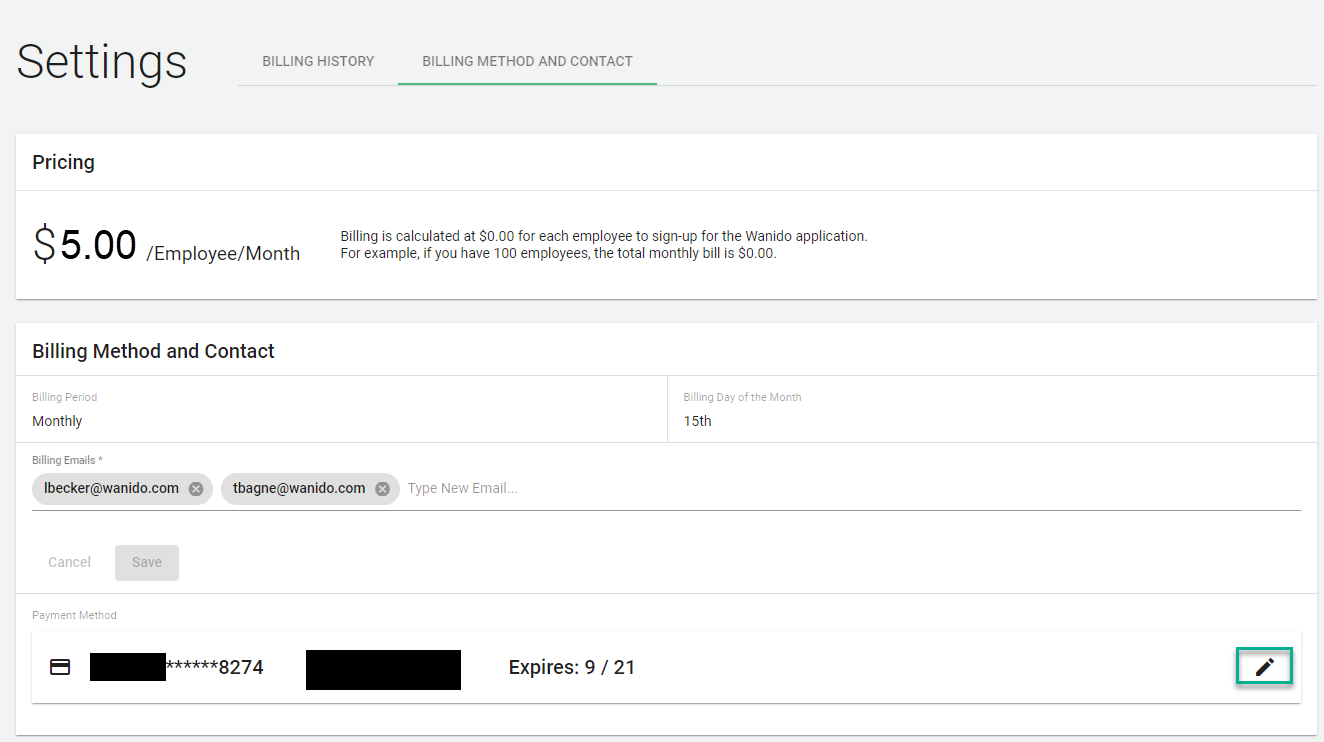This screenshot has width=1324, height=742.
Task: Click the card number ending 8274
Action: [177, 667]
